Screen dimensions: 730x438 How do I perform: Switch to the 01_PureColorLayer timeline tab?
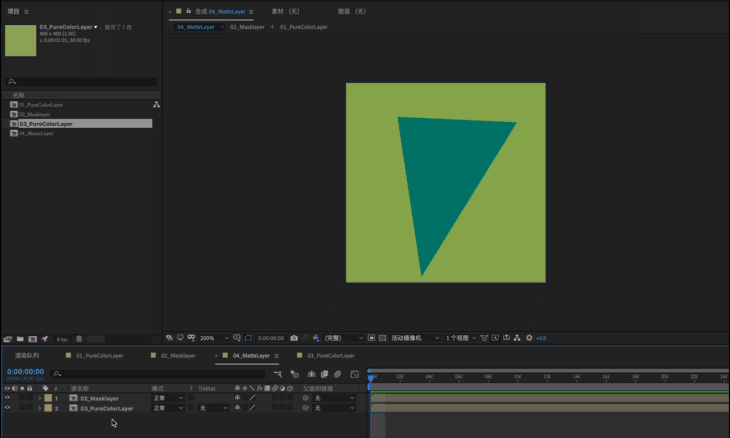point(100,356)
